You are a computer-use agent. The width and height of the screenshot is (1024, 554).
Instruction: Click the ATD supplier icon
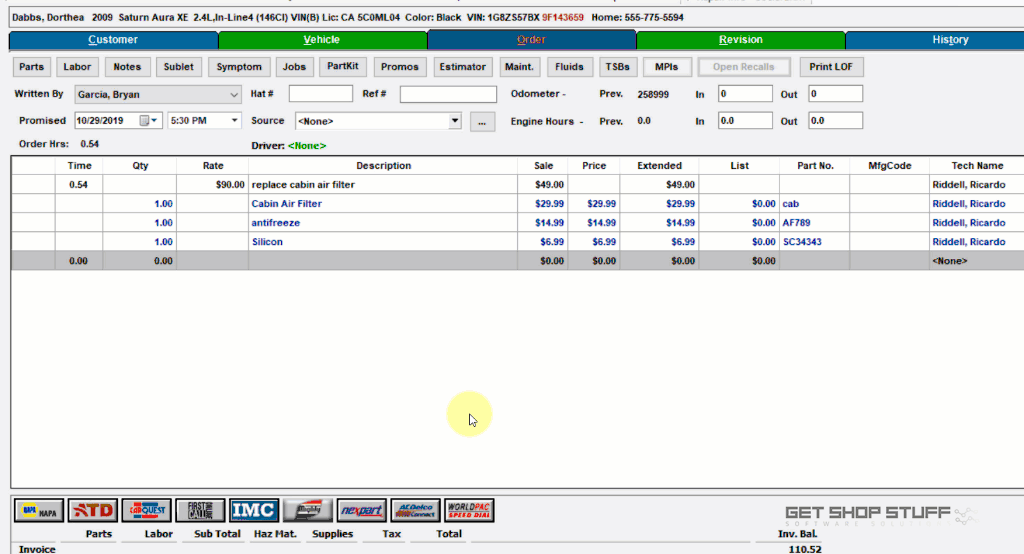click(93, 511)
